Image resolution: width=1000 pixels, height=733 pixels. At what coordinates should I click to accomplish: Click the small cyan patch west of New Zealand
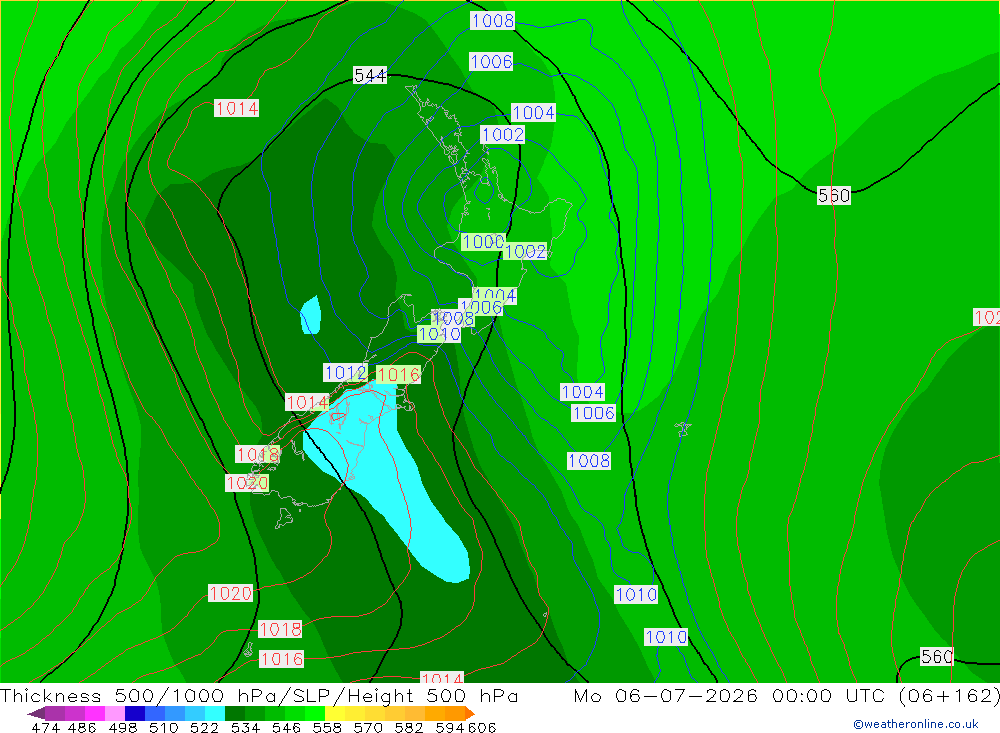click(311, 315)
